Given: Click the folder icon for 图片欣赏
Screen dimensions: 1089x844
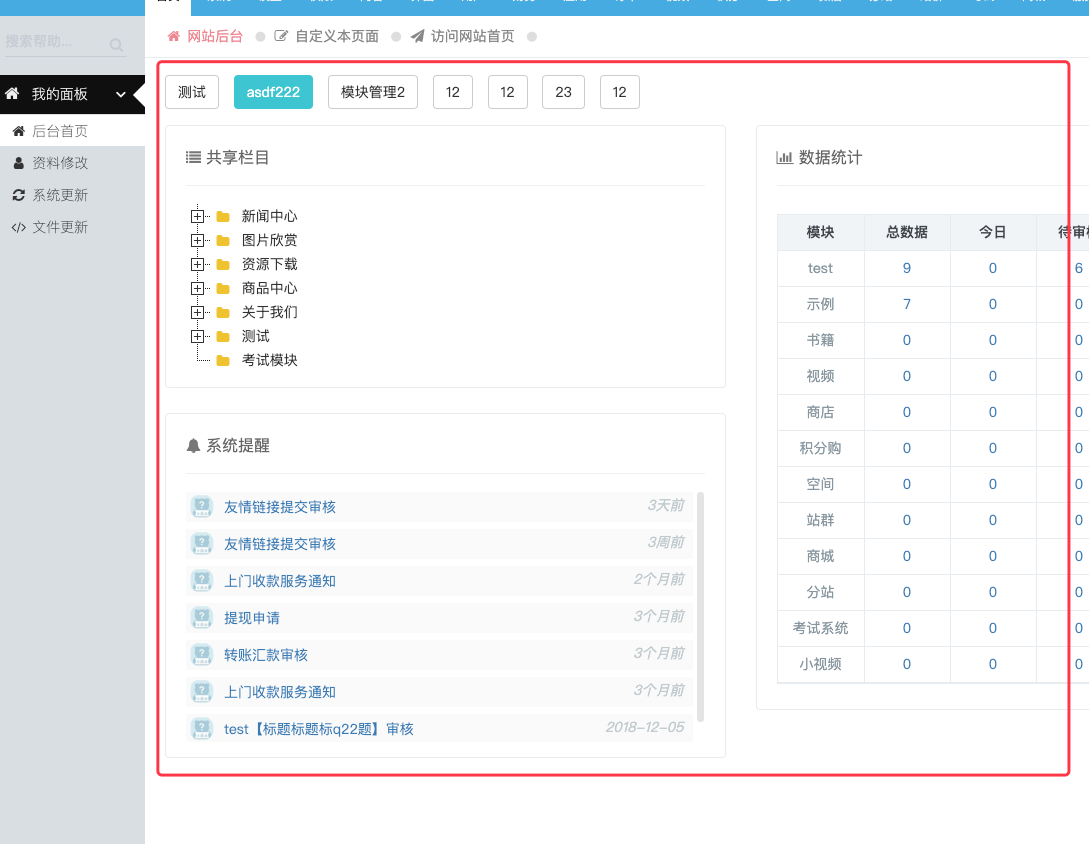Looking at the screenshot, I should pyautogui.click(x=223, y=240).
